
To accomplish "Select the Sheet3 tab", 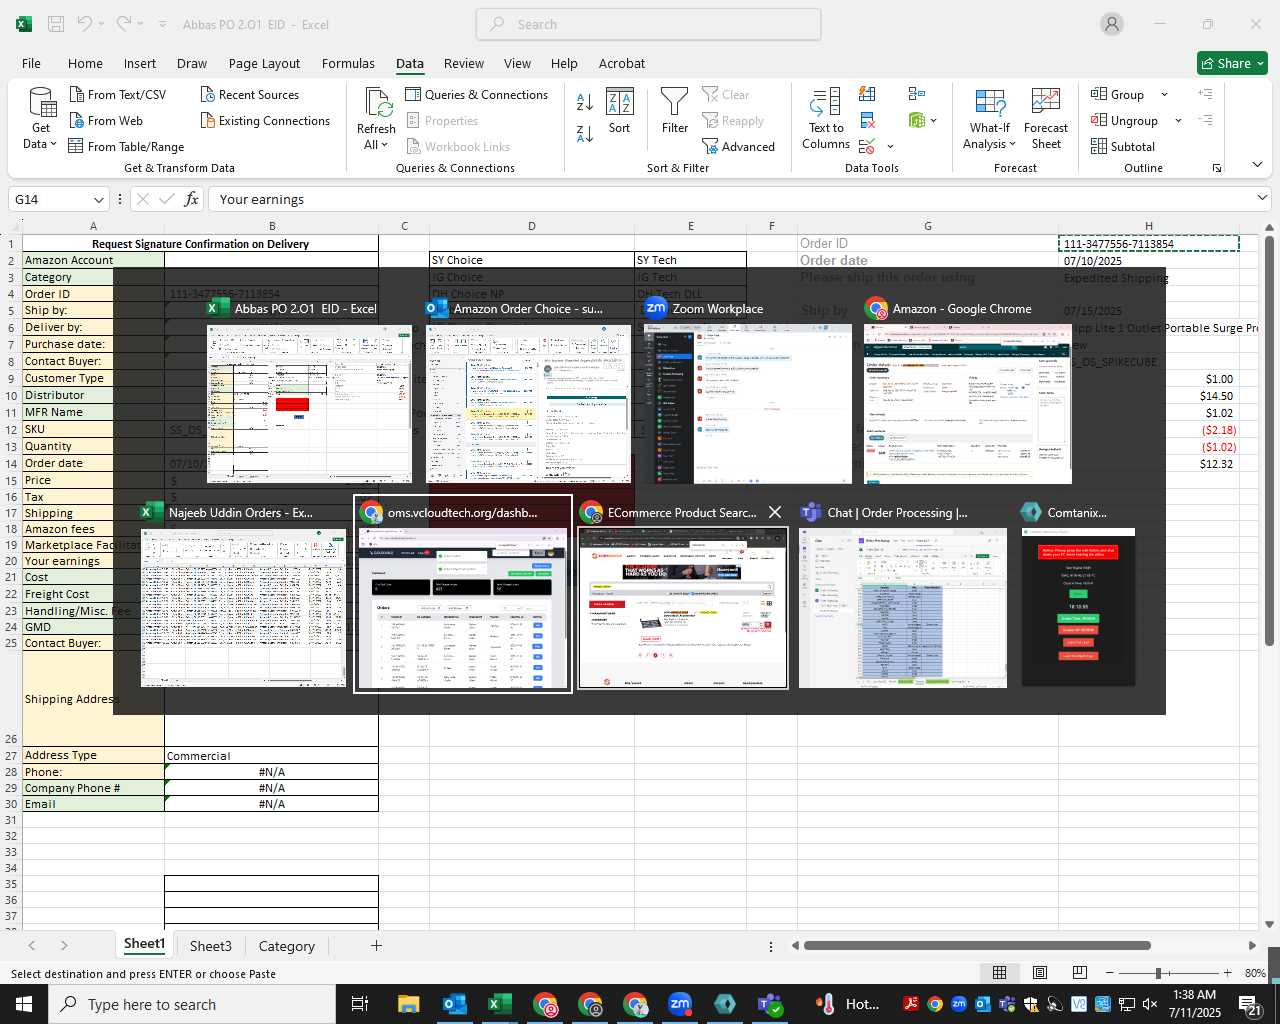I will point(210,946).
